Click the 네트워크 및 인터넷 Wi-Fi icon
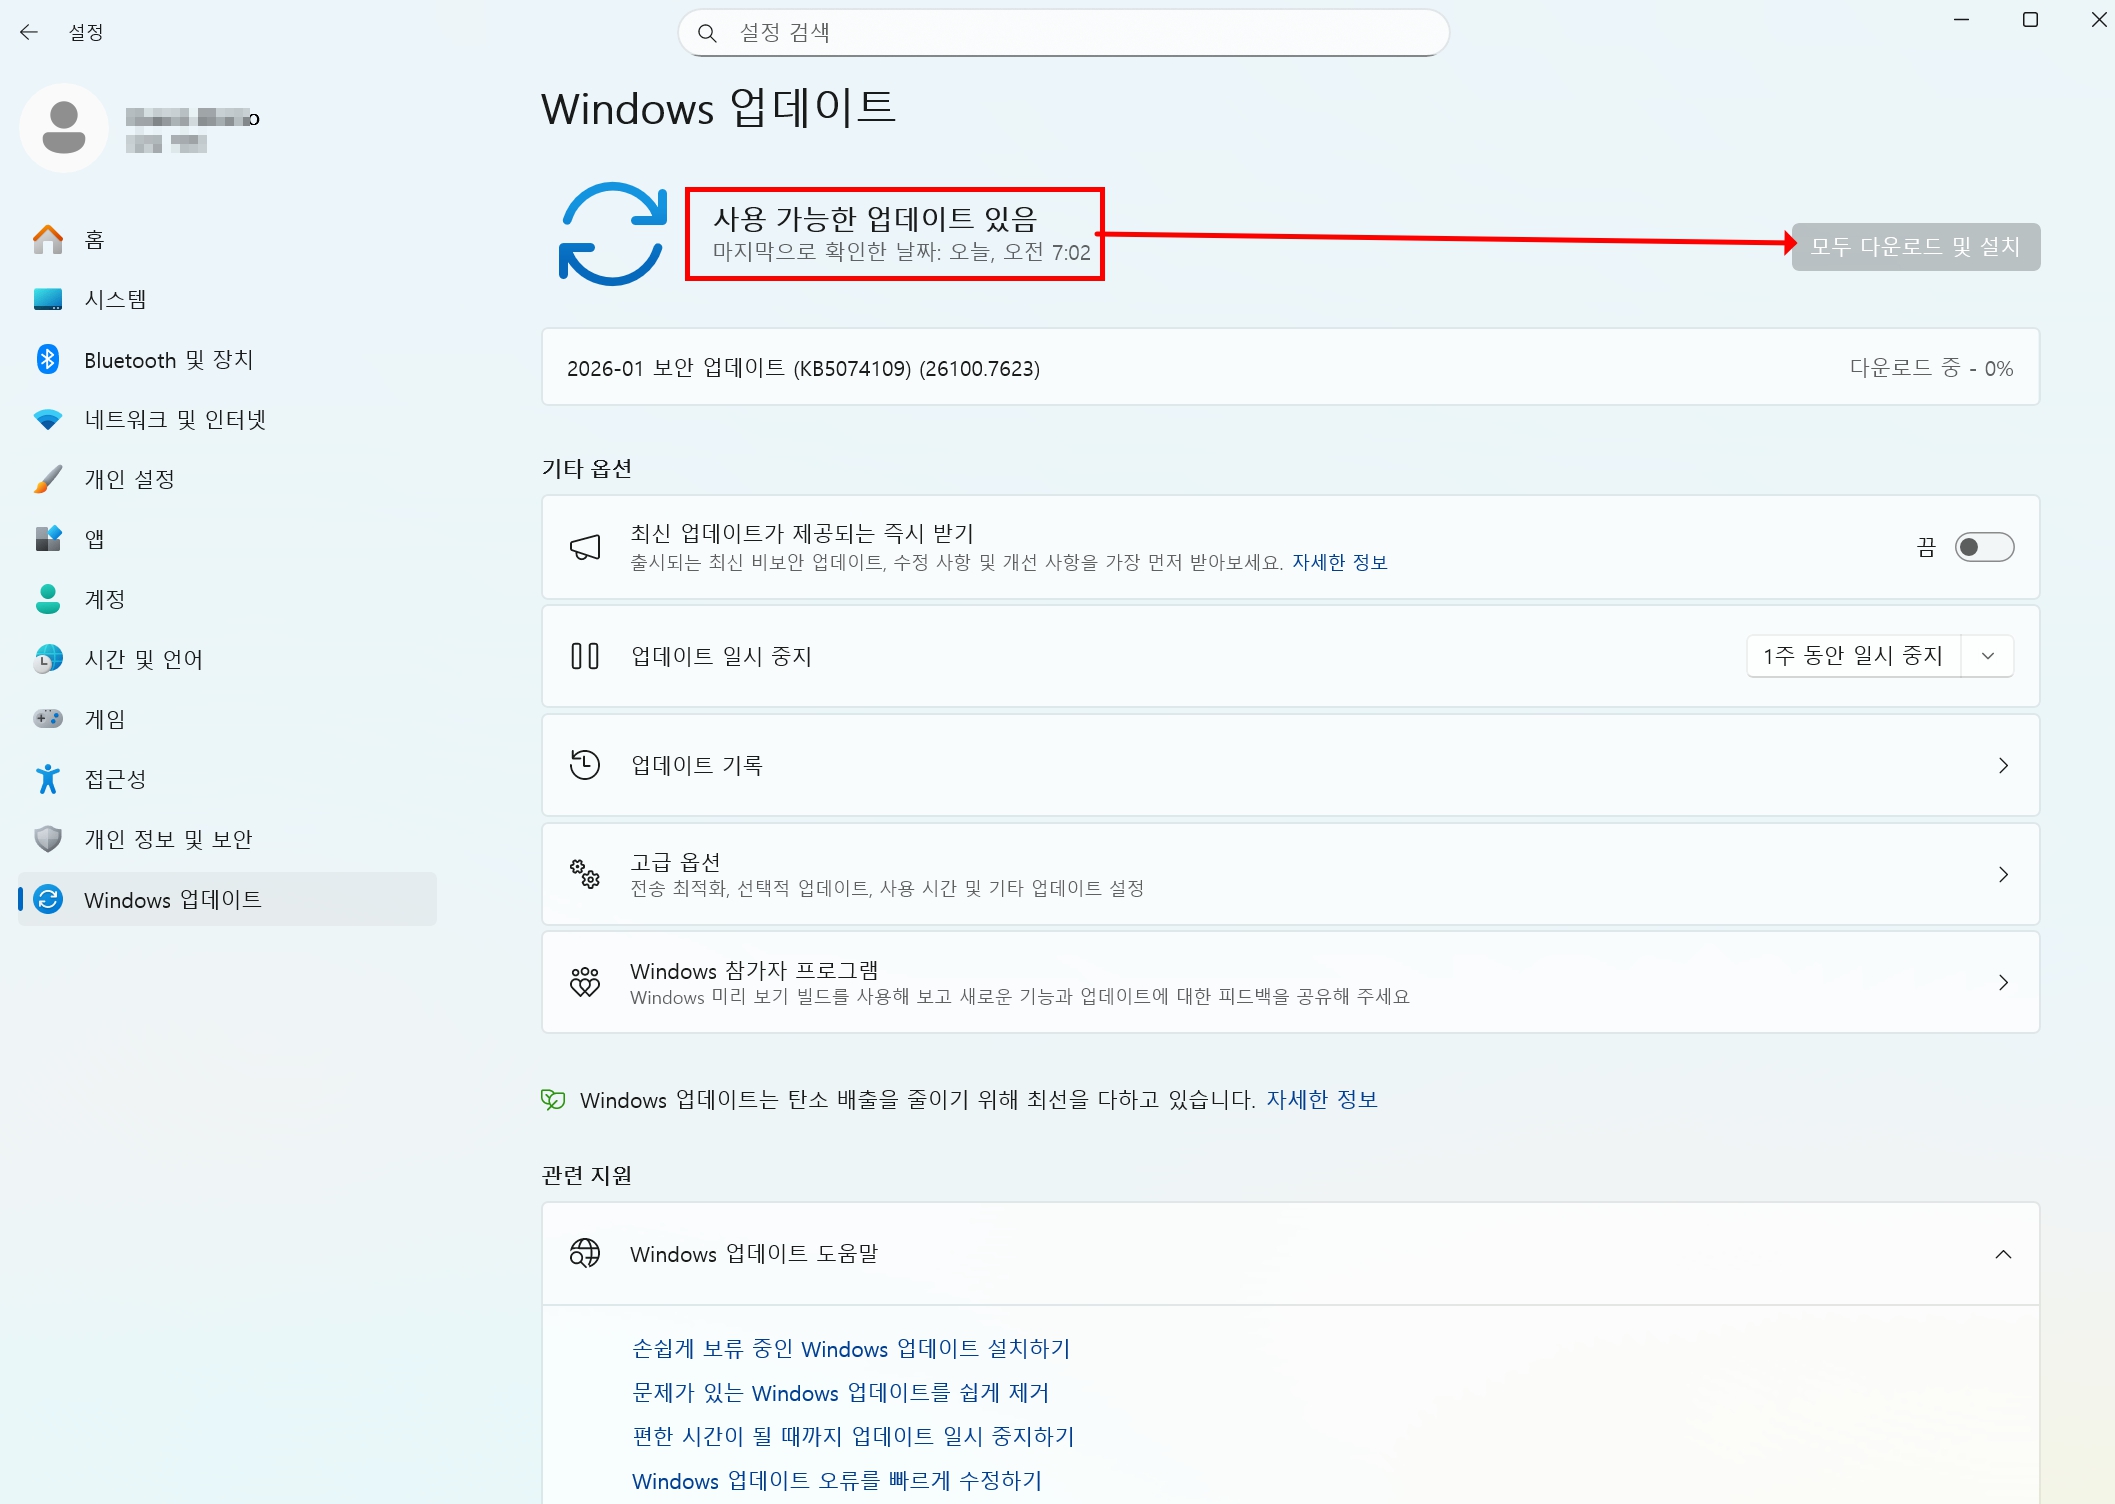Image resolution: width=2115 pixels, height=1504 pixels. [48, 419]
